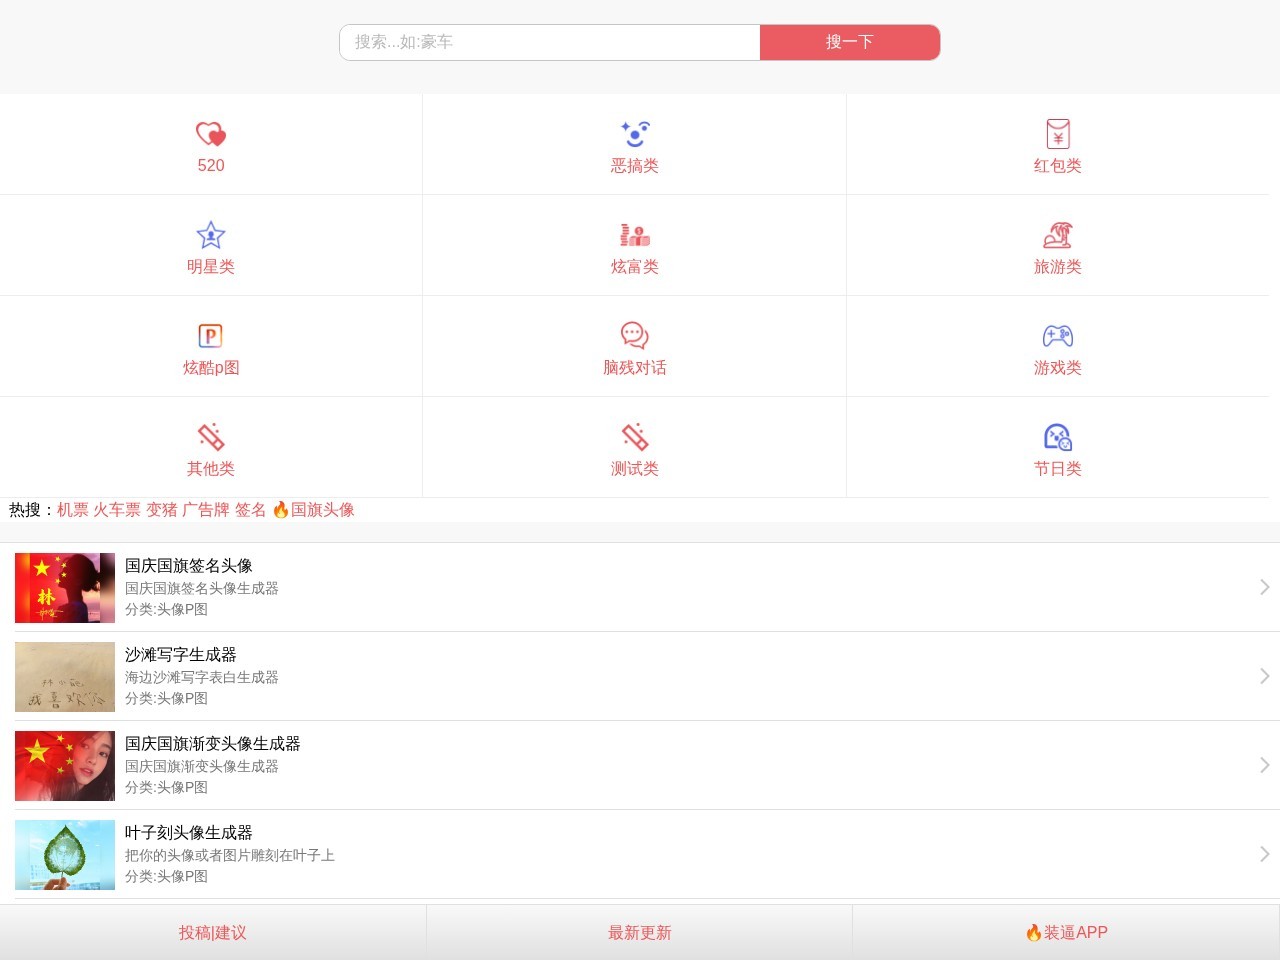
Task: Choose the 炫富类 coins icon
Action: pos(634,235)
